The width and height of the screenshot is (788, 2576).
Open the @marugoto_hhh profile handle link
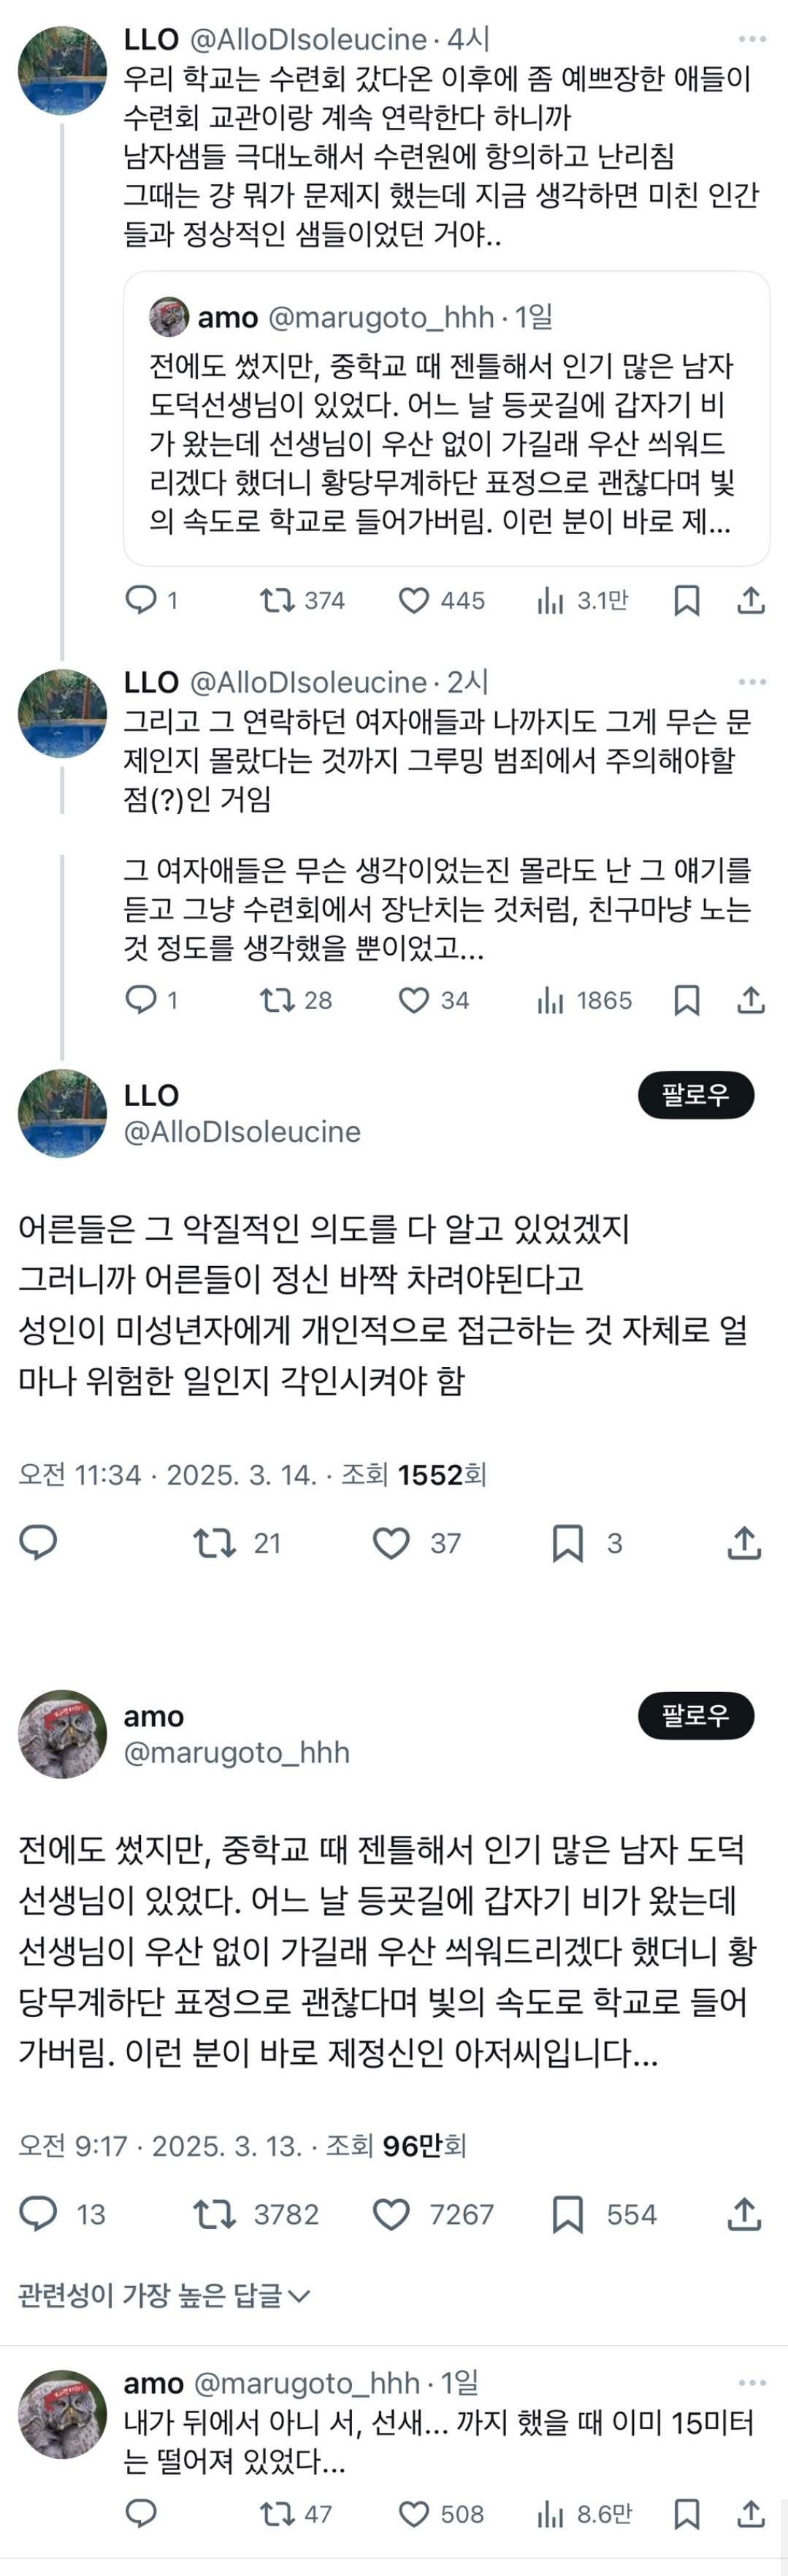click(x=236, y=1752)
